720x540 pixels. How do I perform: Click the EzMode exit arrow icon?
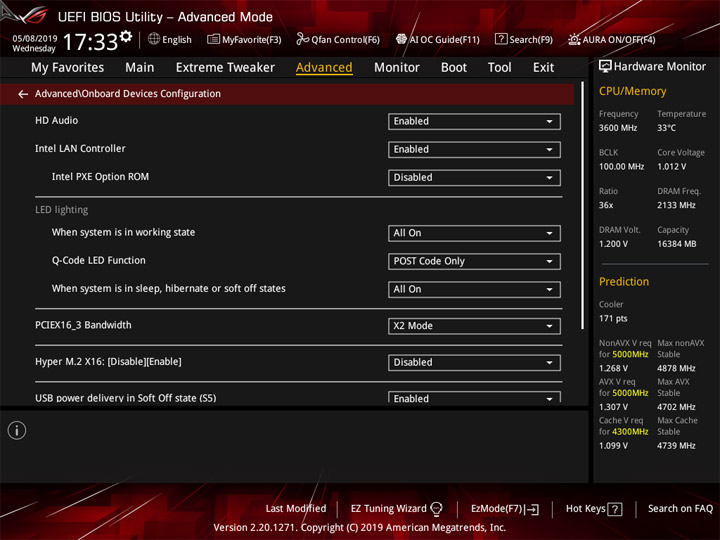532,509
